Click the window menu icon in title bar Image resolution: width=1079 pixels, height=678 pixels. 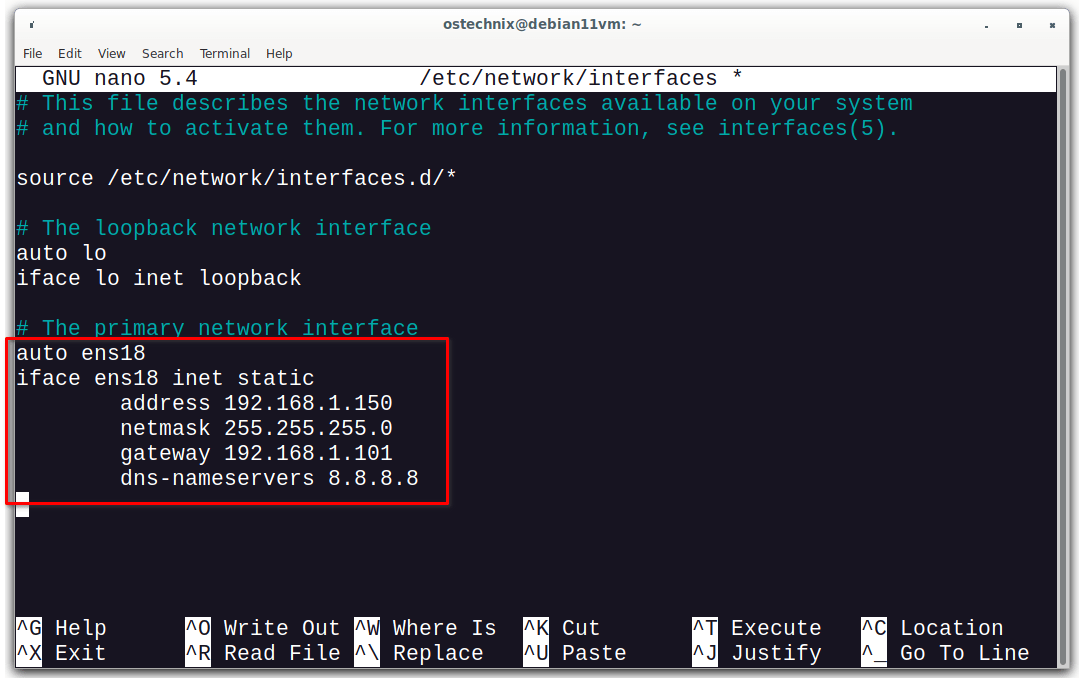[32, 25]
